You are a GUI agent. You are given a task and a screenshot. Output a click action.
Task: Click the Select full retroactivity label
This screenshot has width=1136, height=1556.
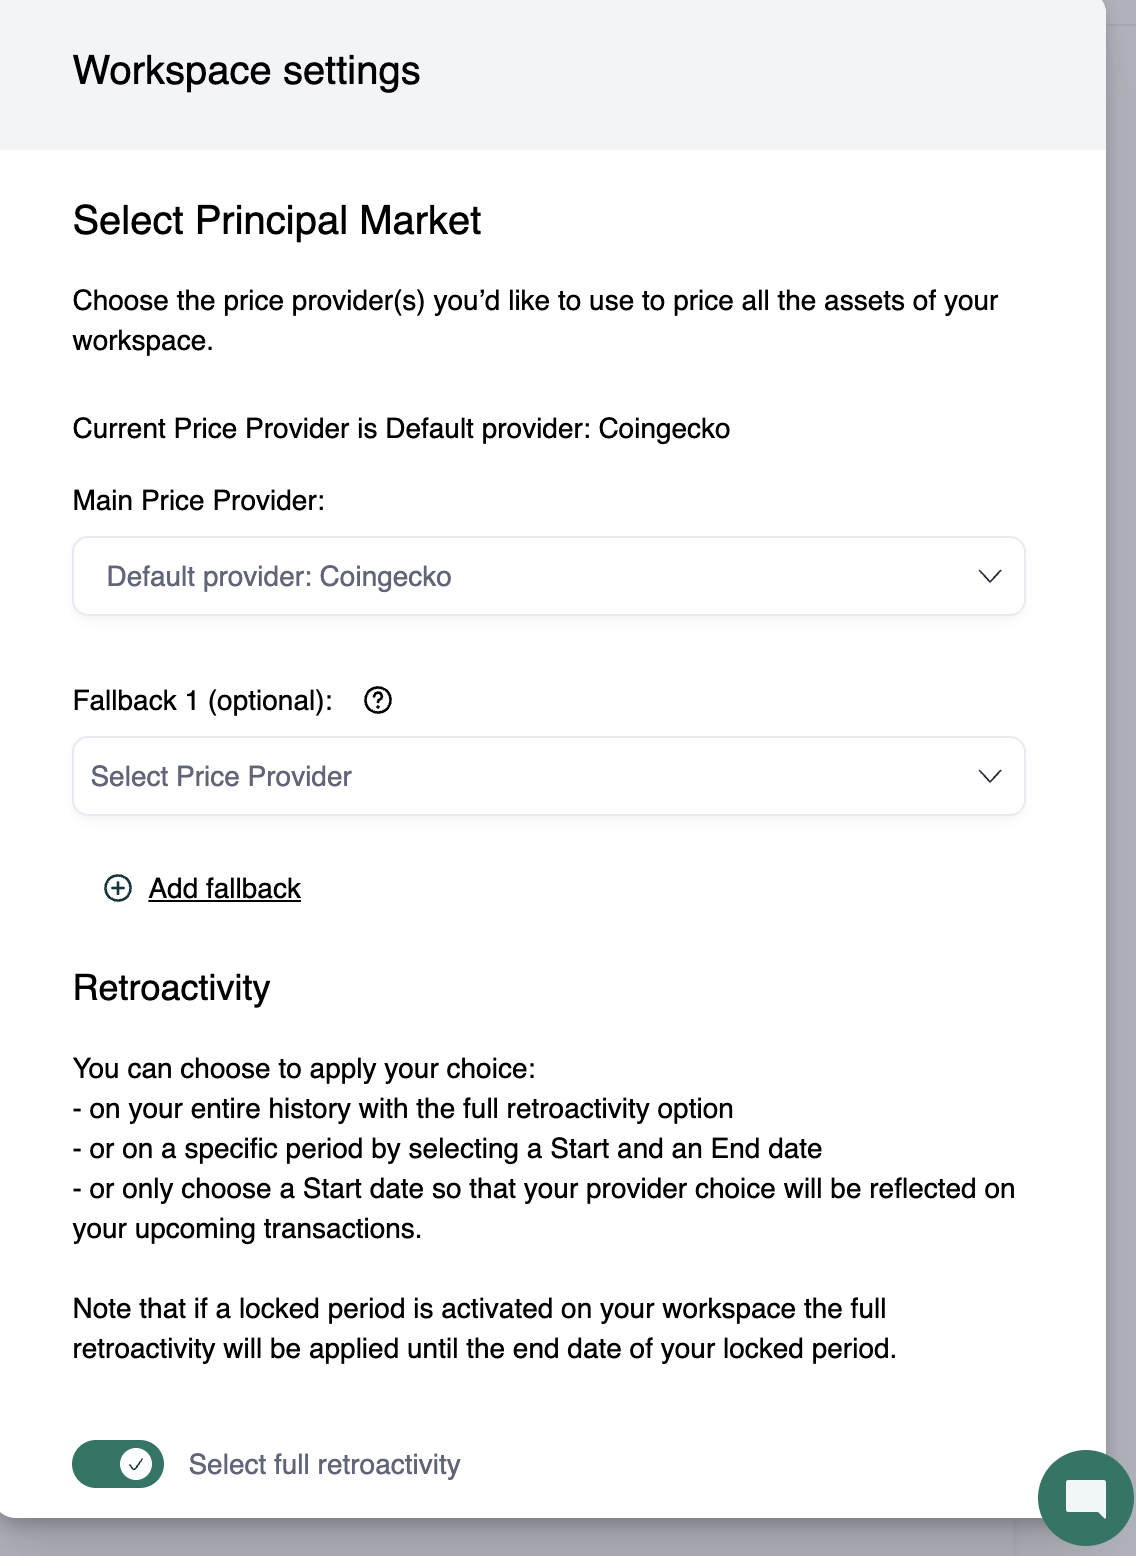click(324, 1464)
